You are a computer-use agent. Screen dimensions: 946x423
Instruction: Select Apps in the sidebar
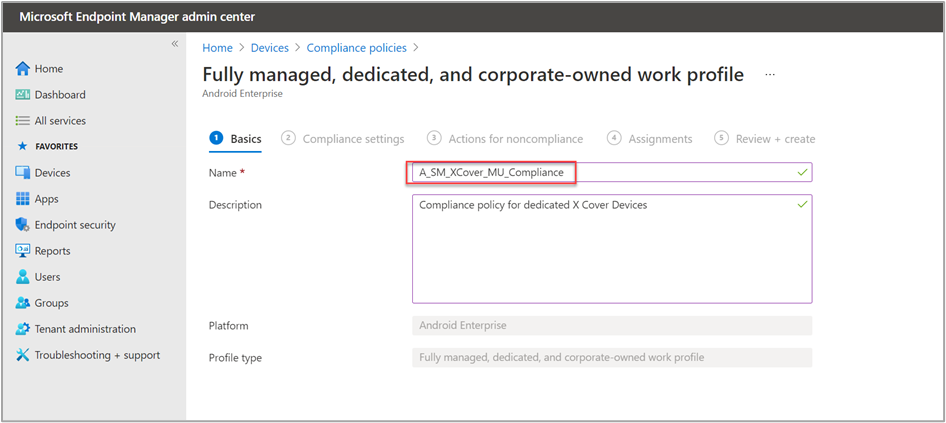46,199
